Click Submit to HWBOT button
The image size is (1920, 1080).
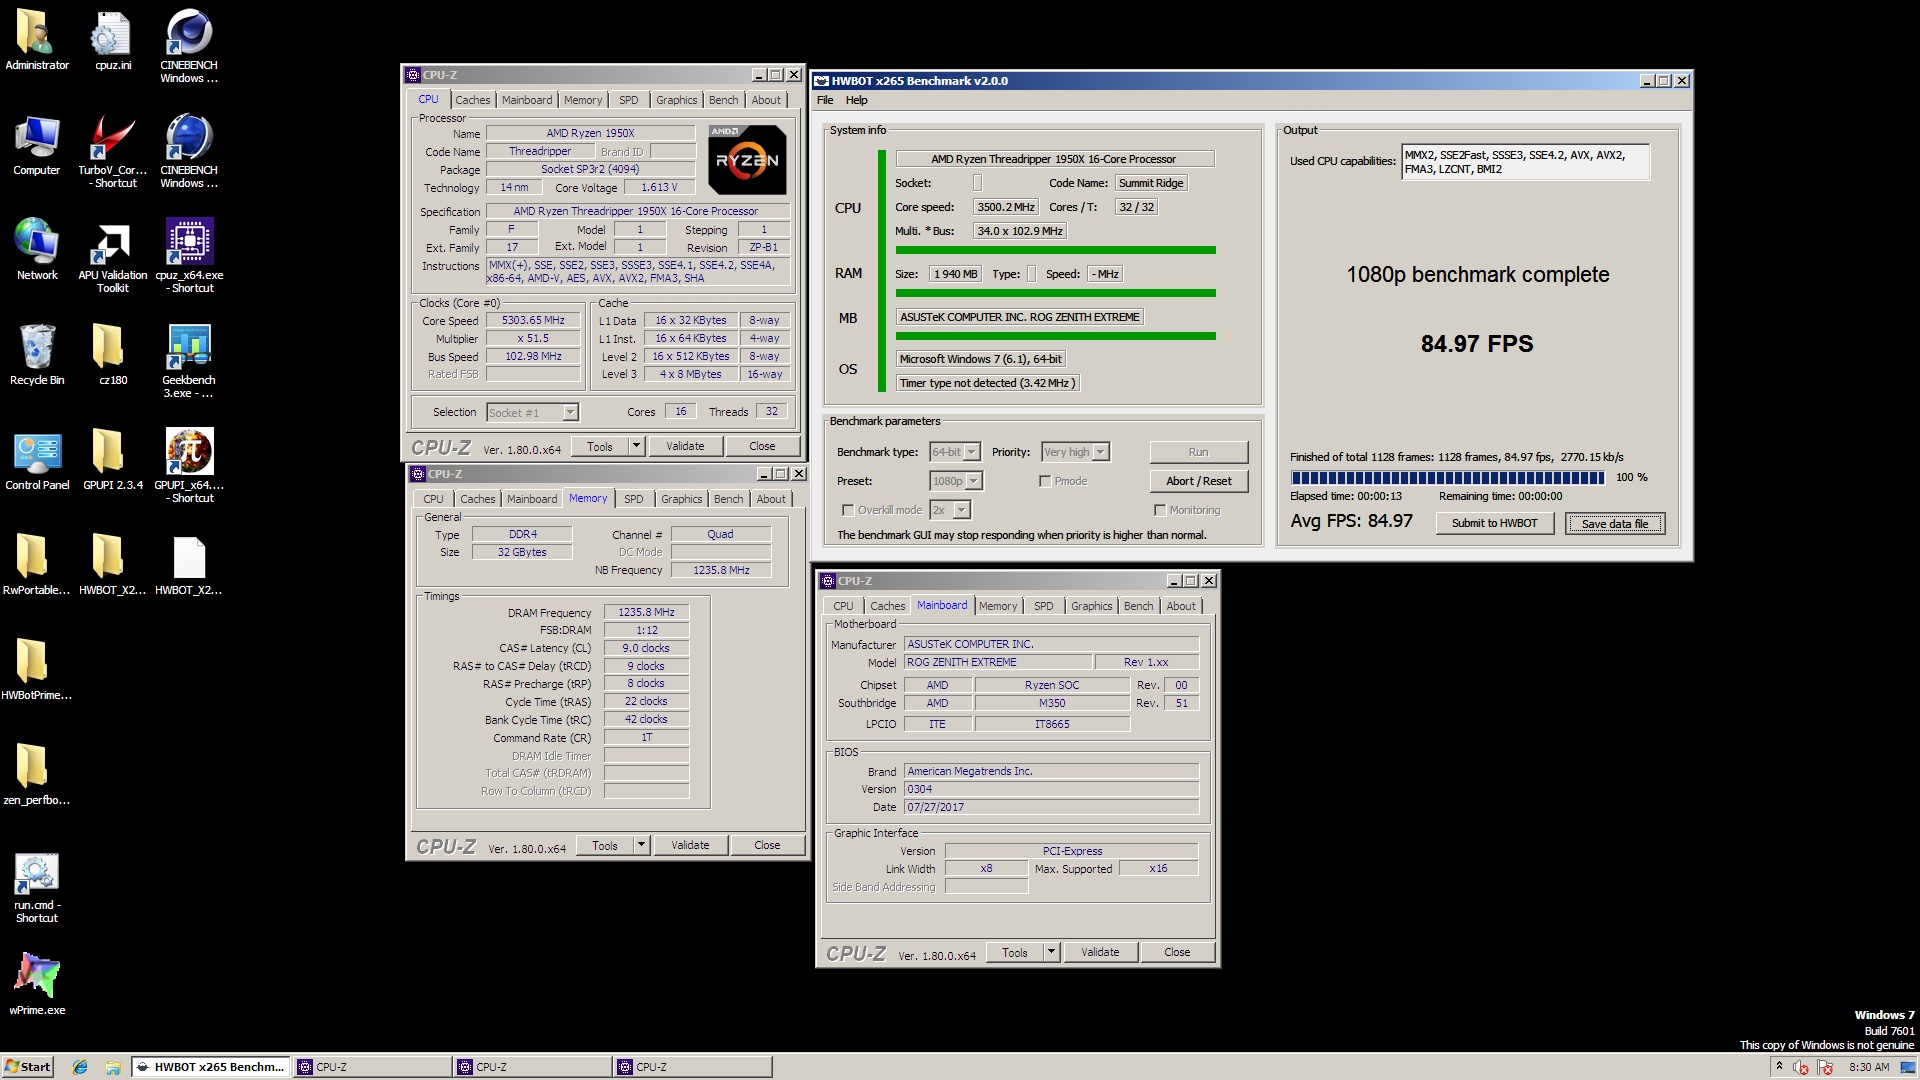coord(1494,523)
